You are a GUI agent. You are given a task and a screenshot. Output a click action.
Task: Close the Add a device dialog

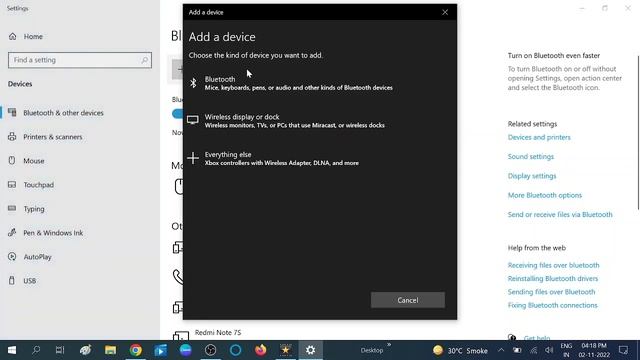click(445, 12)
